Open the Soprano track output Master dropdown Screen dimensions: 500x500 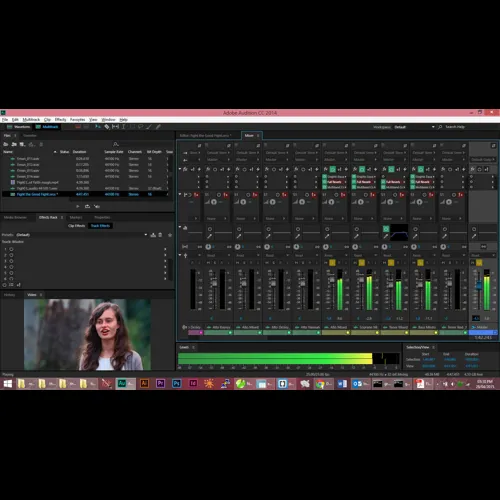[364, 160]
